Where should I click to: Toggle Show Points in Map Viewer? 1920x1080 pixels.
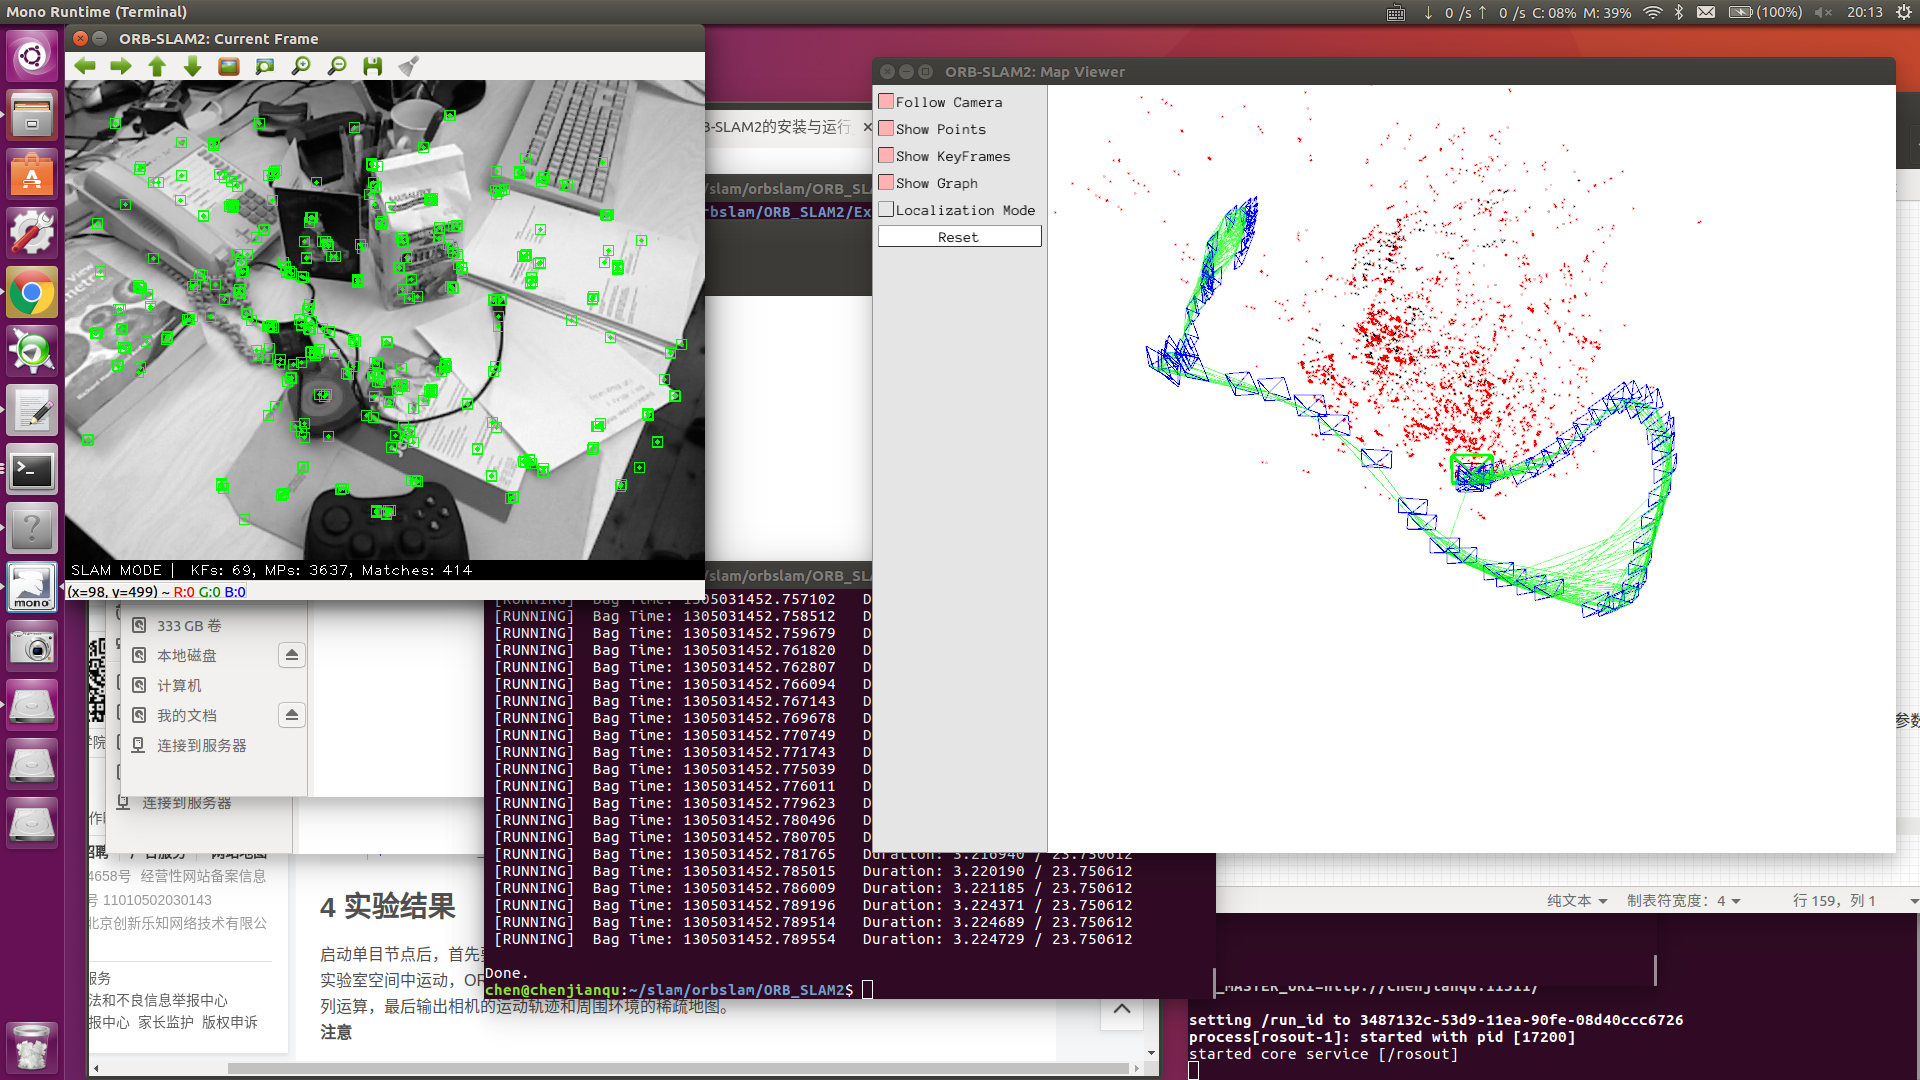(886, 128)
